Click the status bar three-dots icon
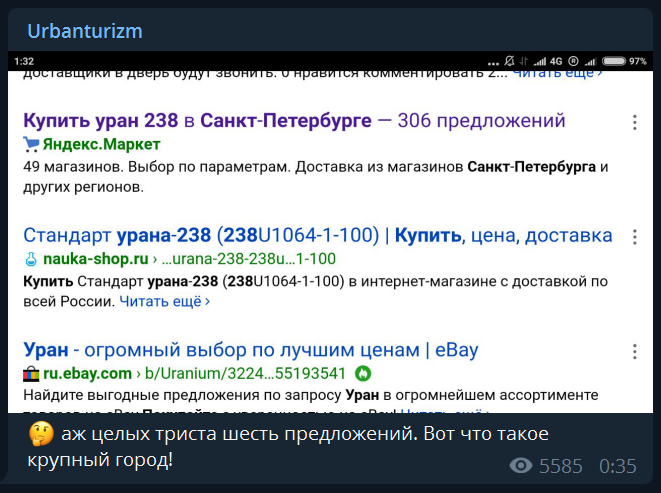 [x=493, y=64]
